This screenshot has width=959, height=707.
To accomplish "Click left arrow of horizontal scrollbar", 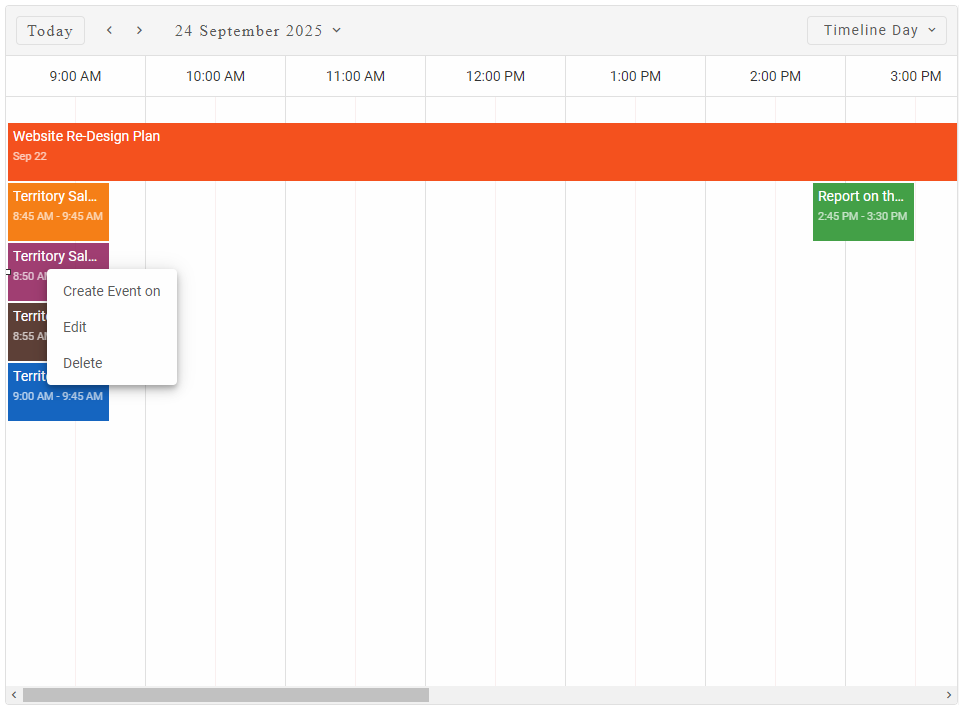I will coord(14,695).
